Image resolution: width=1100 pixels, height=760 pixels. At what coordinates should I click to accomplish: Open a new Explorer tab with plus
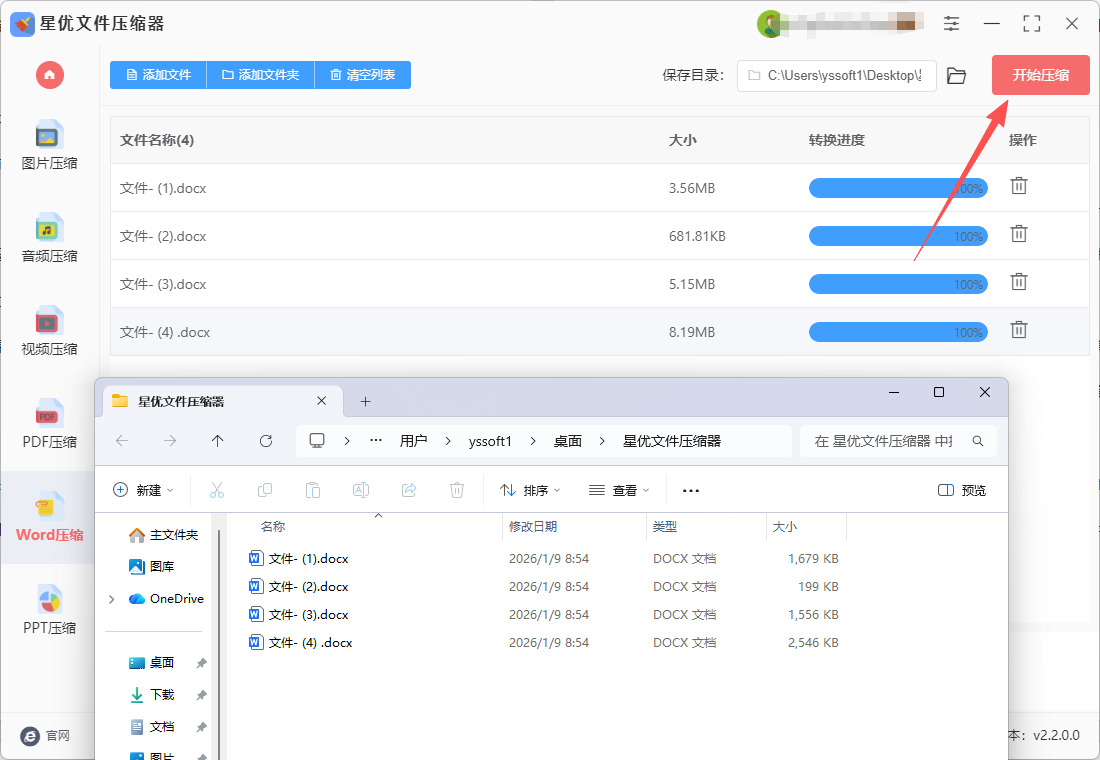pyautogui.click(x=365, y=401)
